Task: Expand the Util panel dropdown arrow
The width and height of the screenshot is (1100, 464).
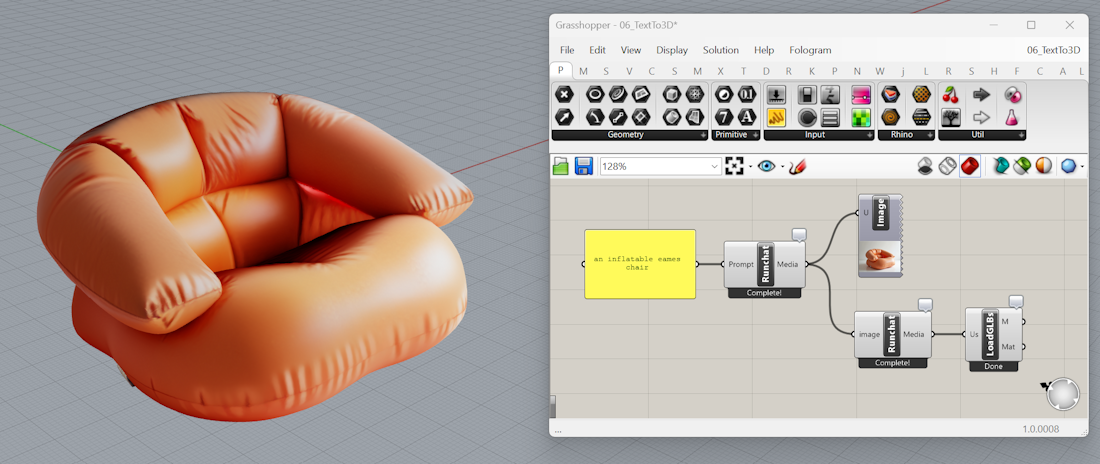Action: 1021,135
